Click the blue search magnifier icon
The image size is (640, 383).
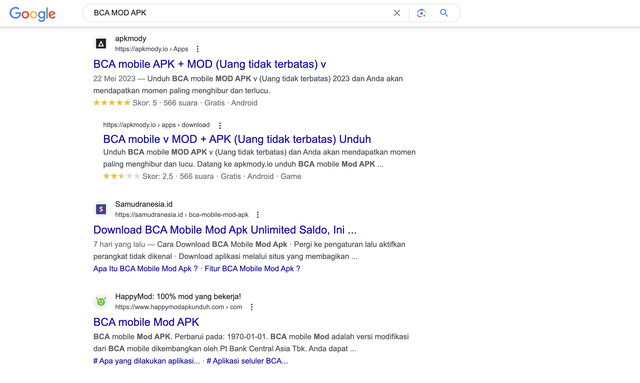444,13
